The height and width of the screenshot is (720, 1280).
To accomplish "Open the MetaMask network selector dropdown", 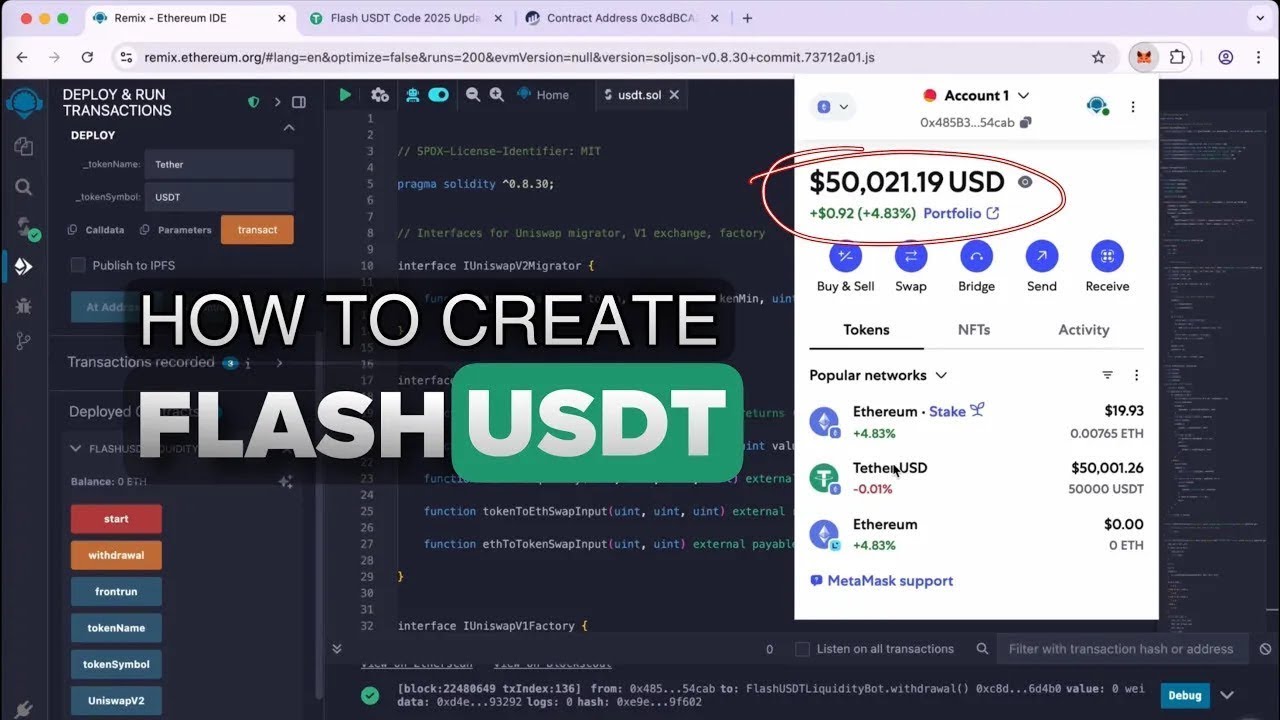I will [x=831, y=107].
